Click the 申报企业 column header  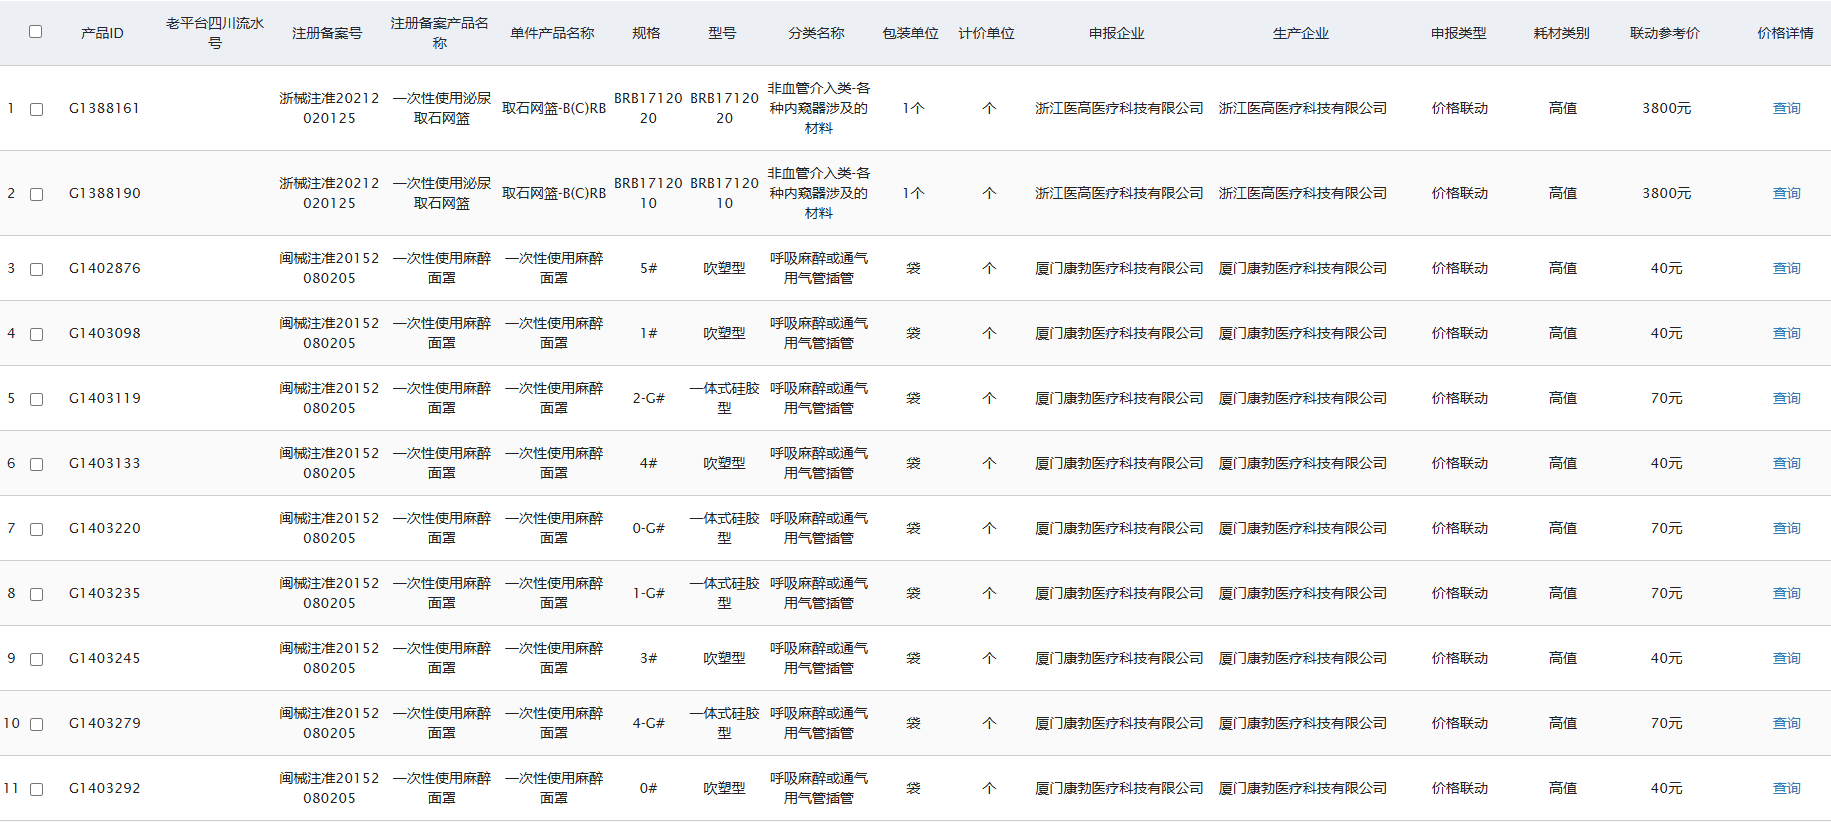(1117, 33)
